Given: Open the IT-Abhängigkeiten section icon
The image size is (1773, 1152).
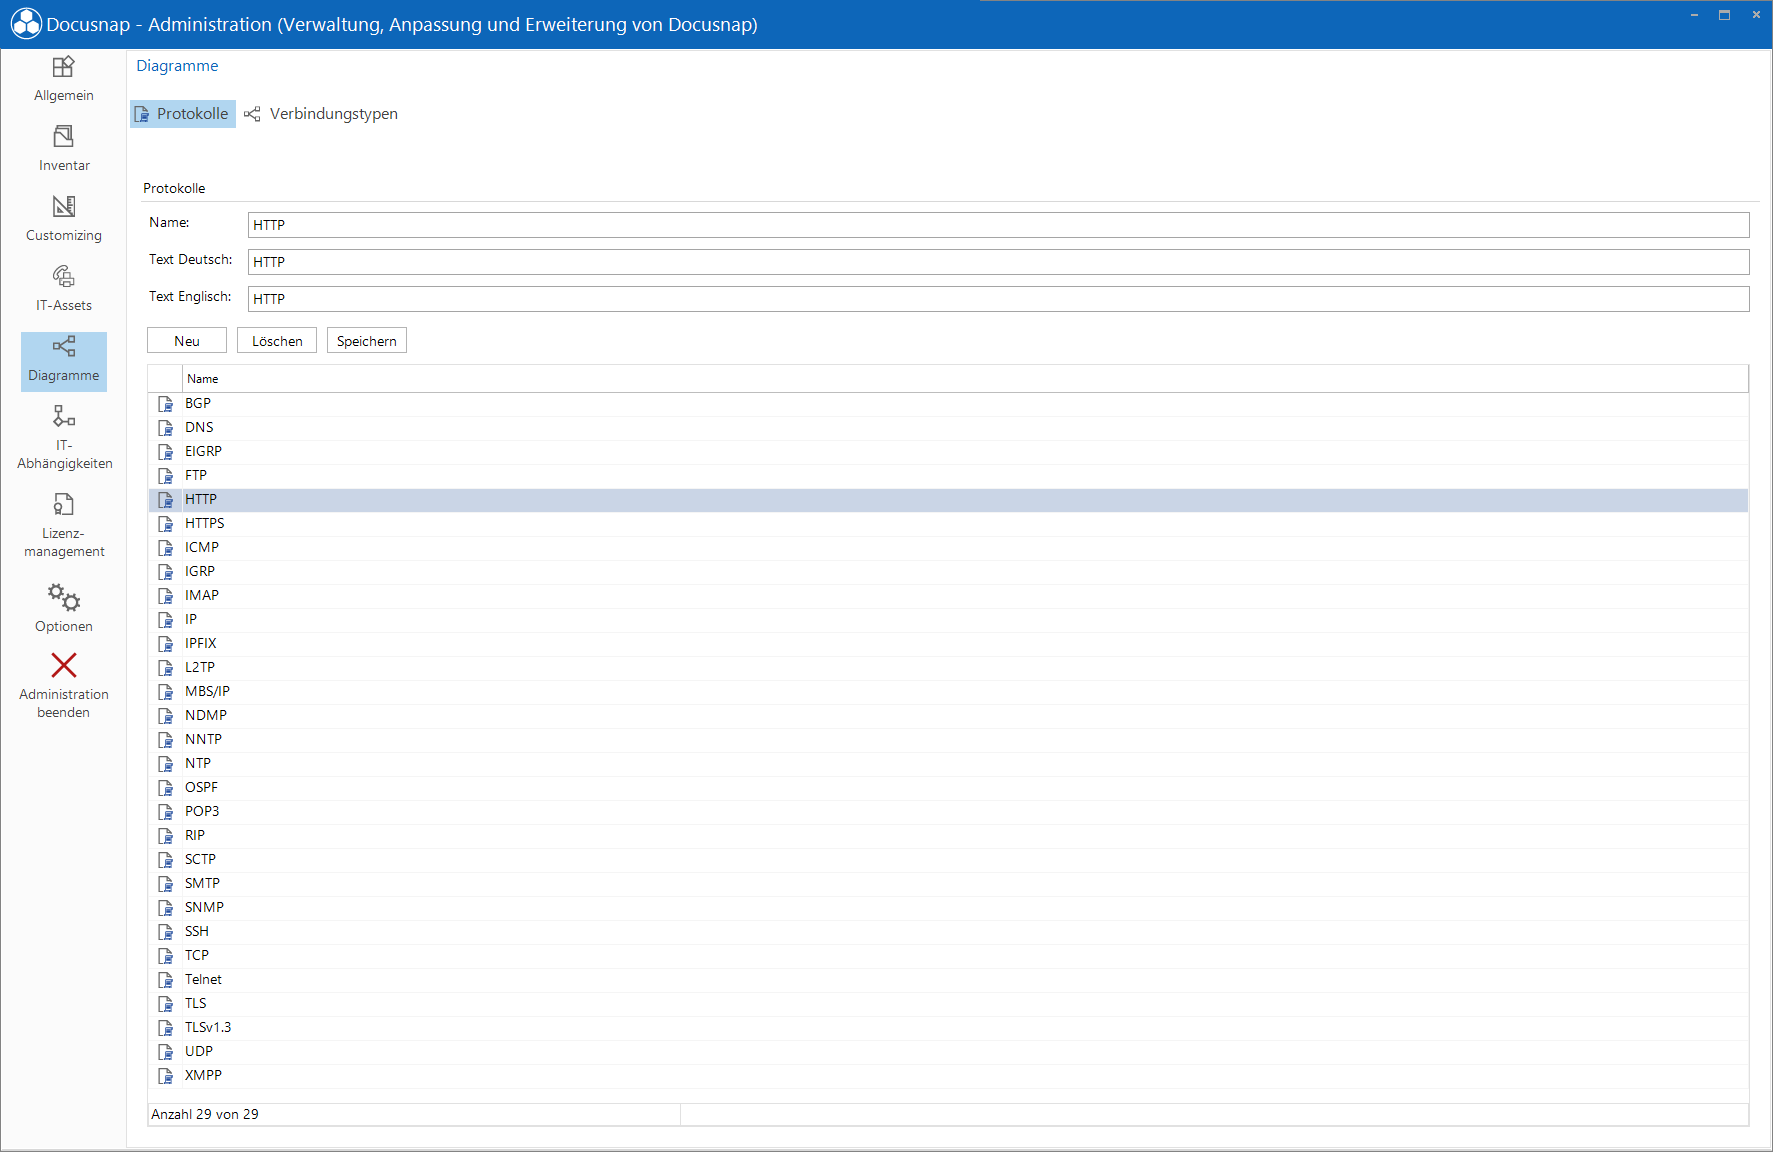Looking at the screenshot, I should tap(63, 416).
